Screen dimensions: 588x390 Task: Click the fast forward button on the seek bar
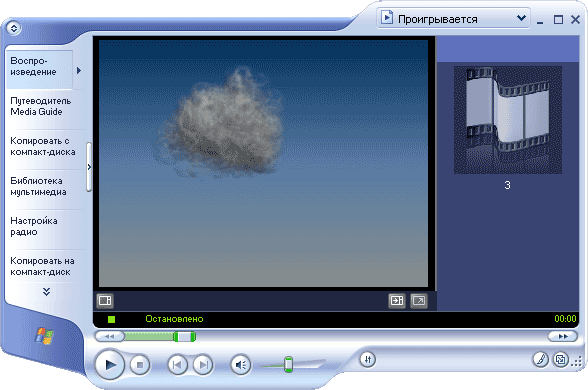[x=563, y=336]
